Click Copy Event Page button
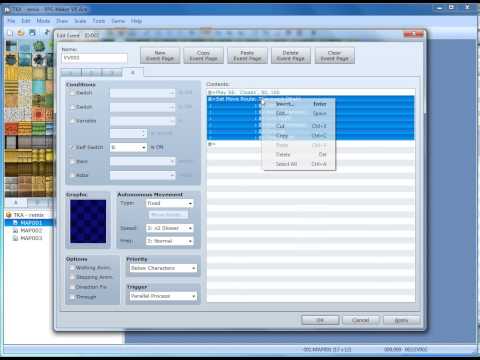Image resolution: width=480 pixels, height=360 pixels. tap(203, 56)
